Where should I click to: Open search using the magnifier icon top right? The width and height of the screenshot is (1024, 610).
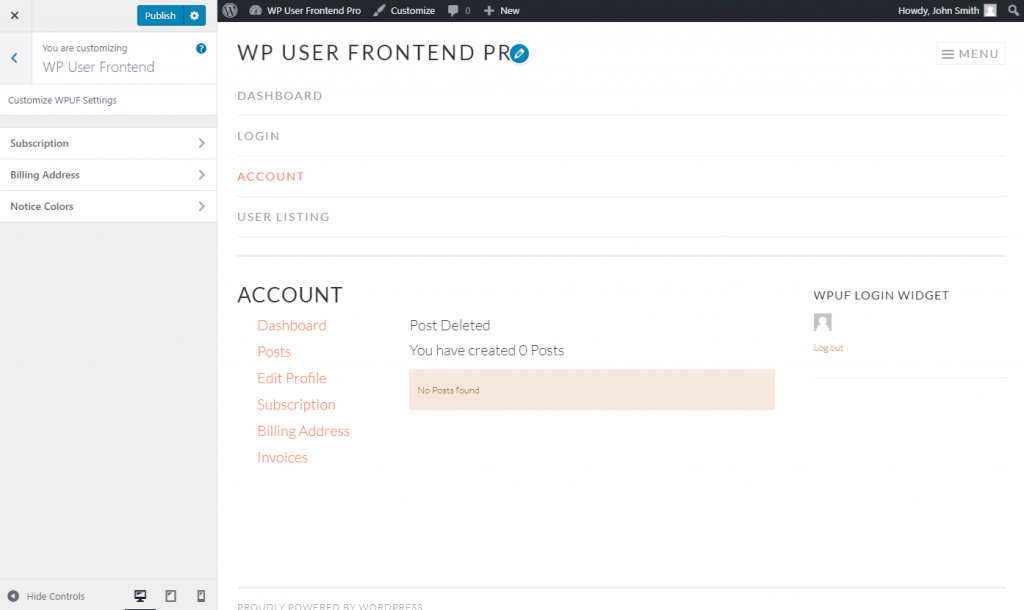pyautogui.click(x=1013, y=10)
